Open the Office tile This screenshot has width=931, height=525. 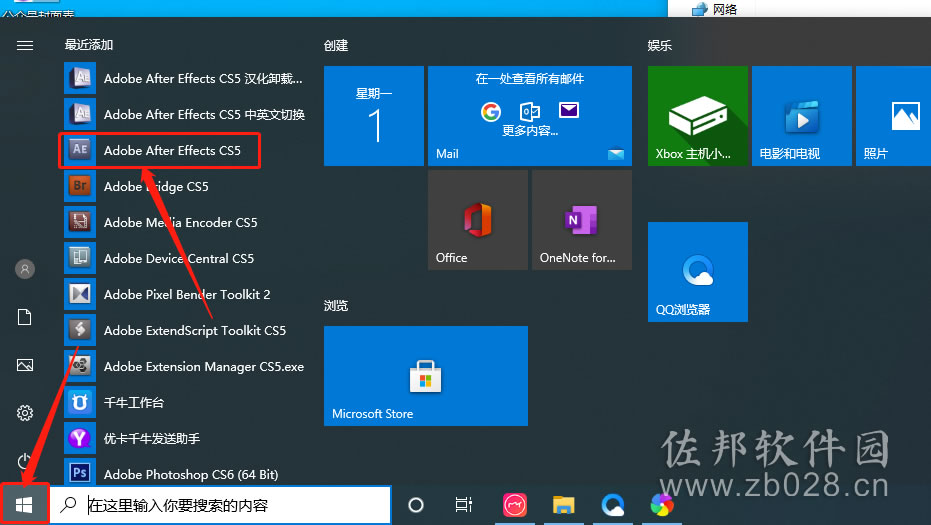478,220
